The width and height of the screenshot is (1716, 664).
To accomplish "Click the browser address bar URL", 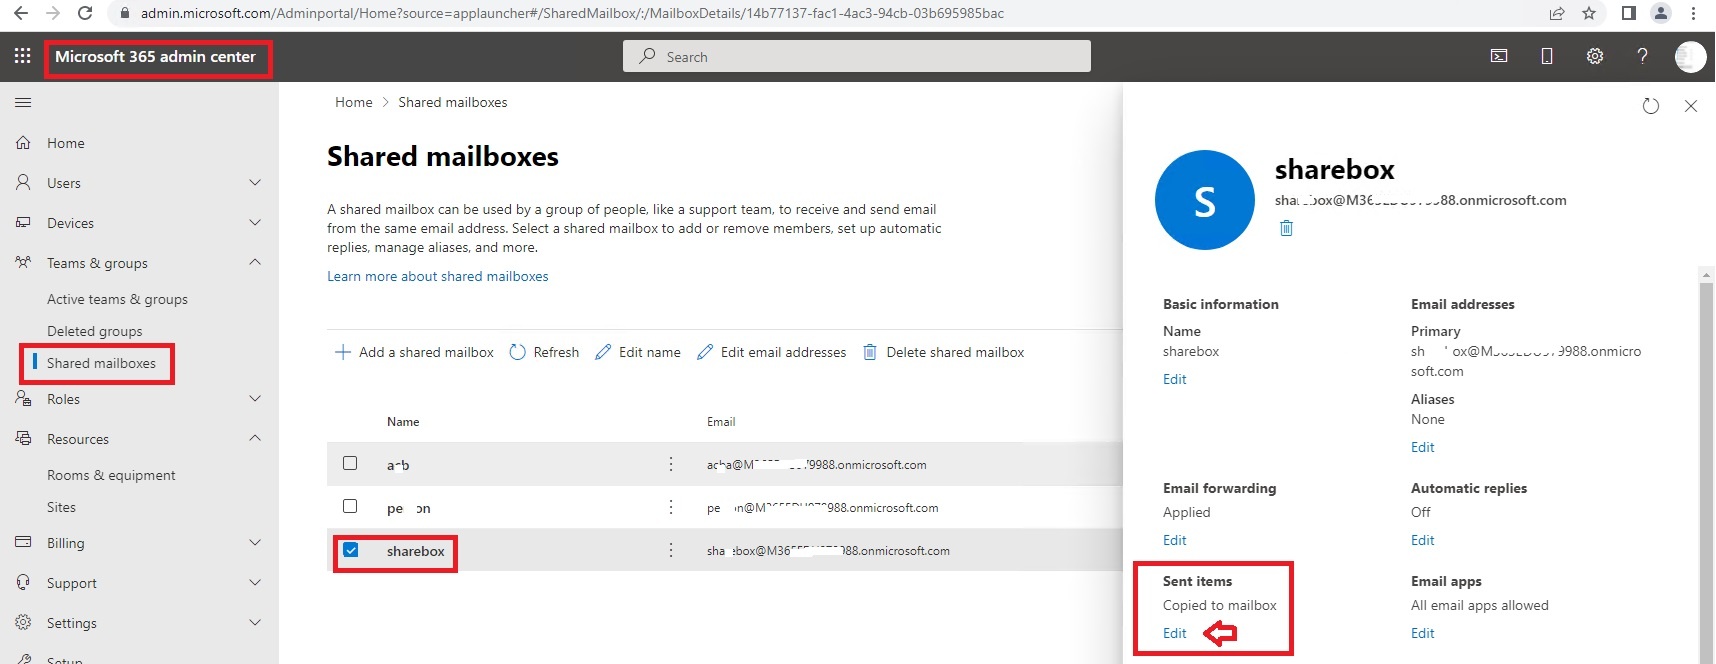I will [x=572, y=13].
